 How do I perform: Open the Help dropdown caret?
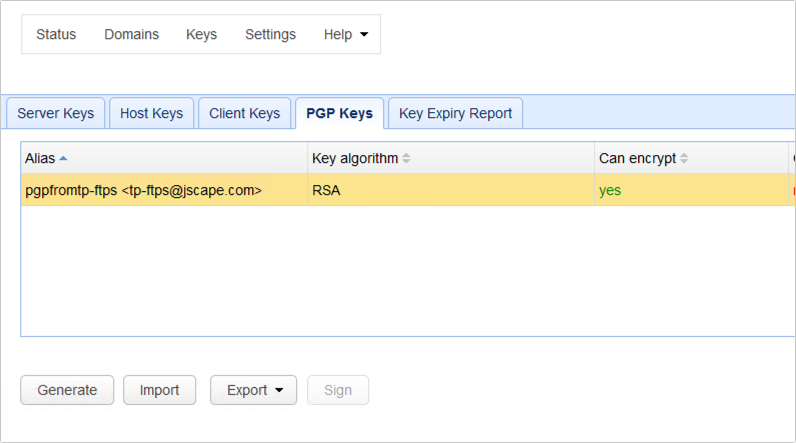[x=364, y=35]
